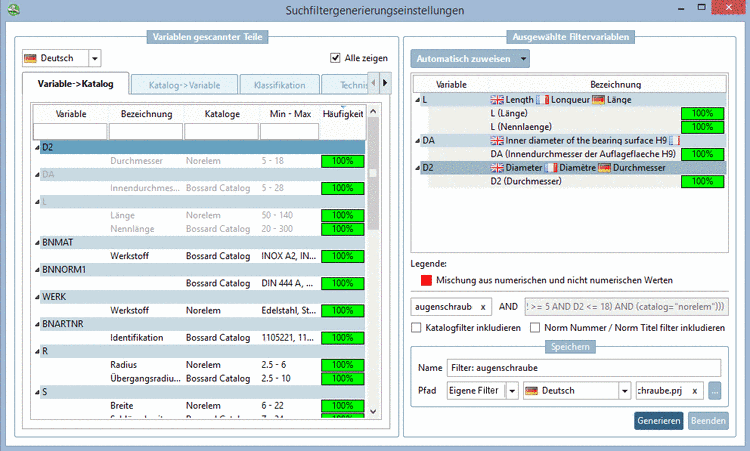Open the partially visible Technis tab
The image size is (750, 451).
[345, 85]
